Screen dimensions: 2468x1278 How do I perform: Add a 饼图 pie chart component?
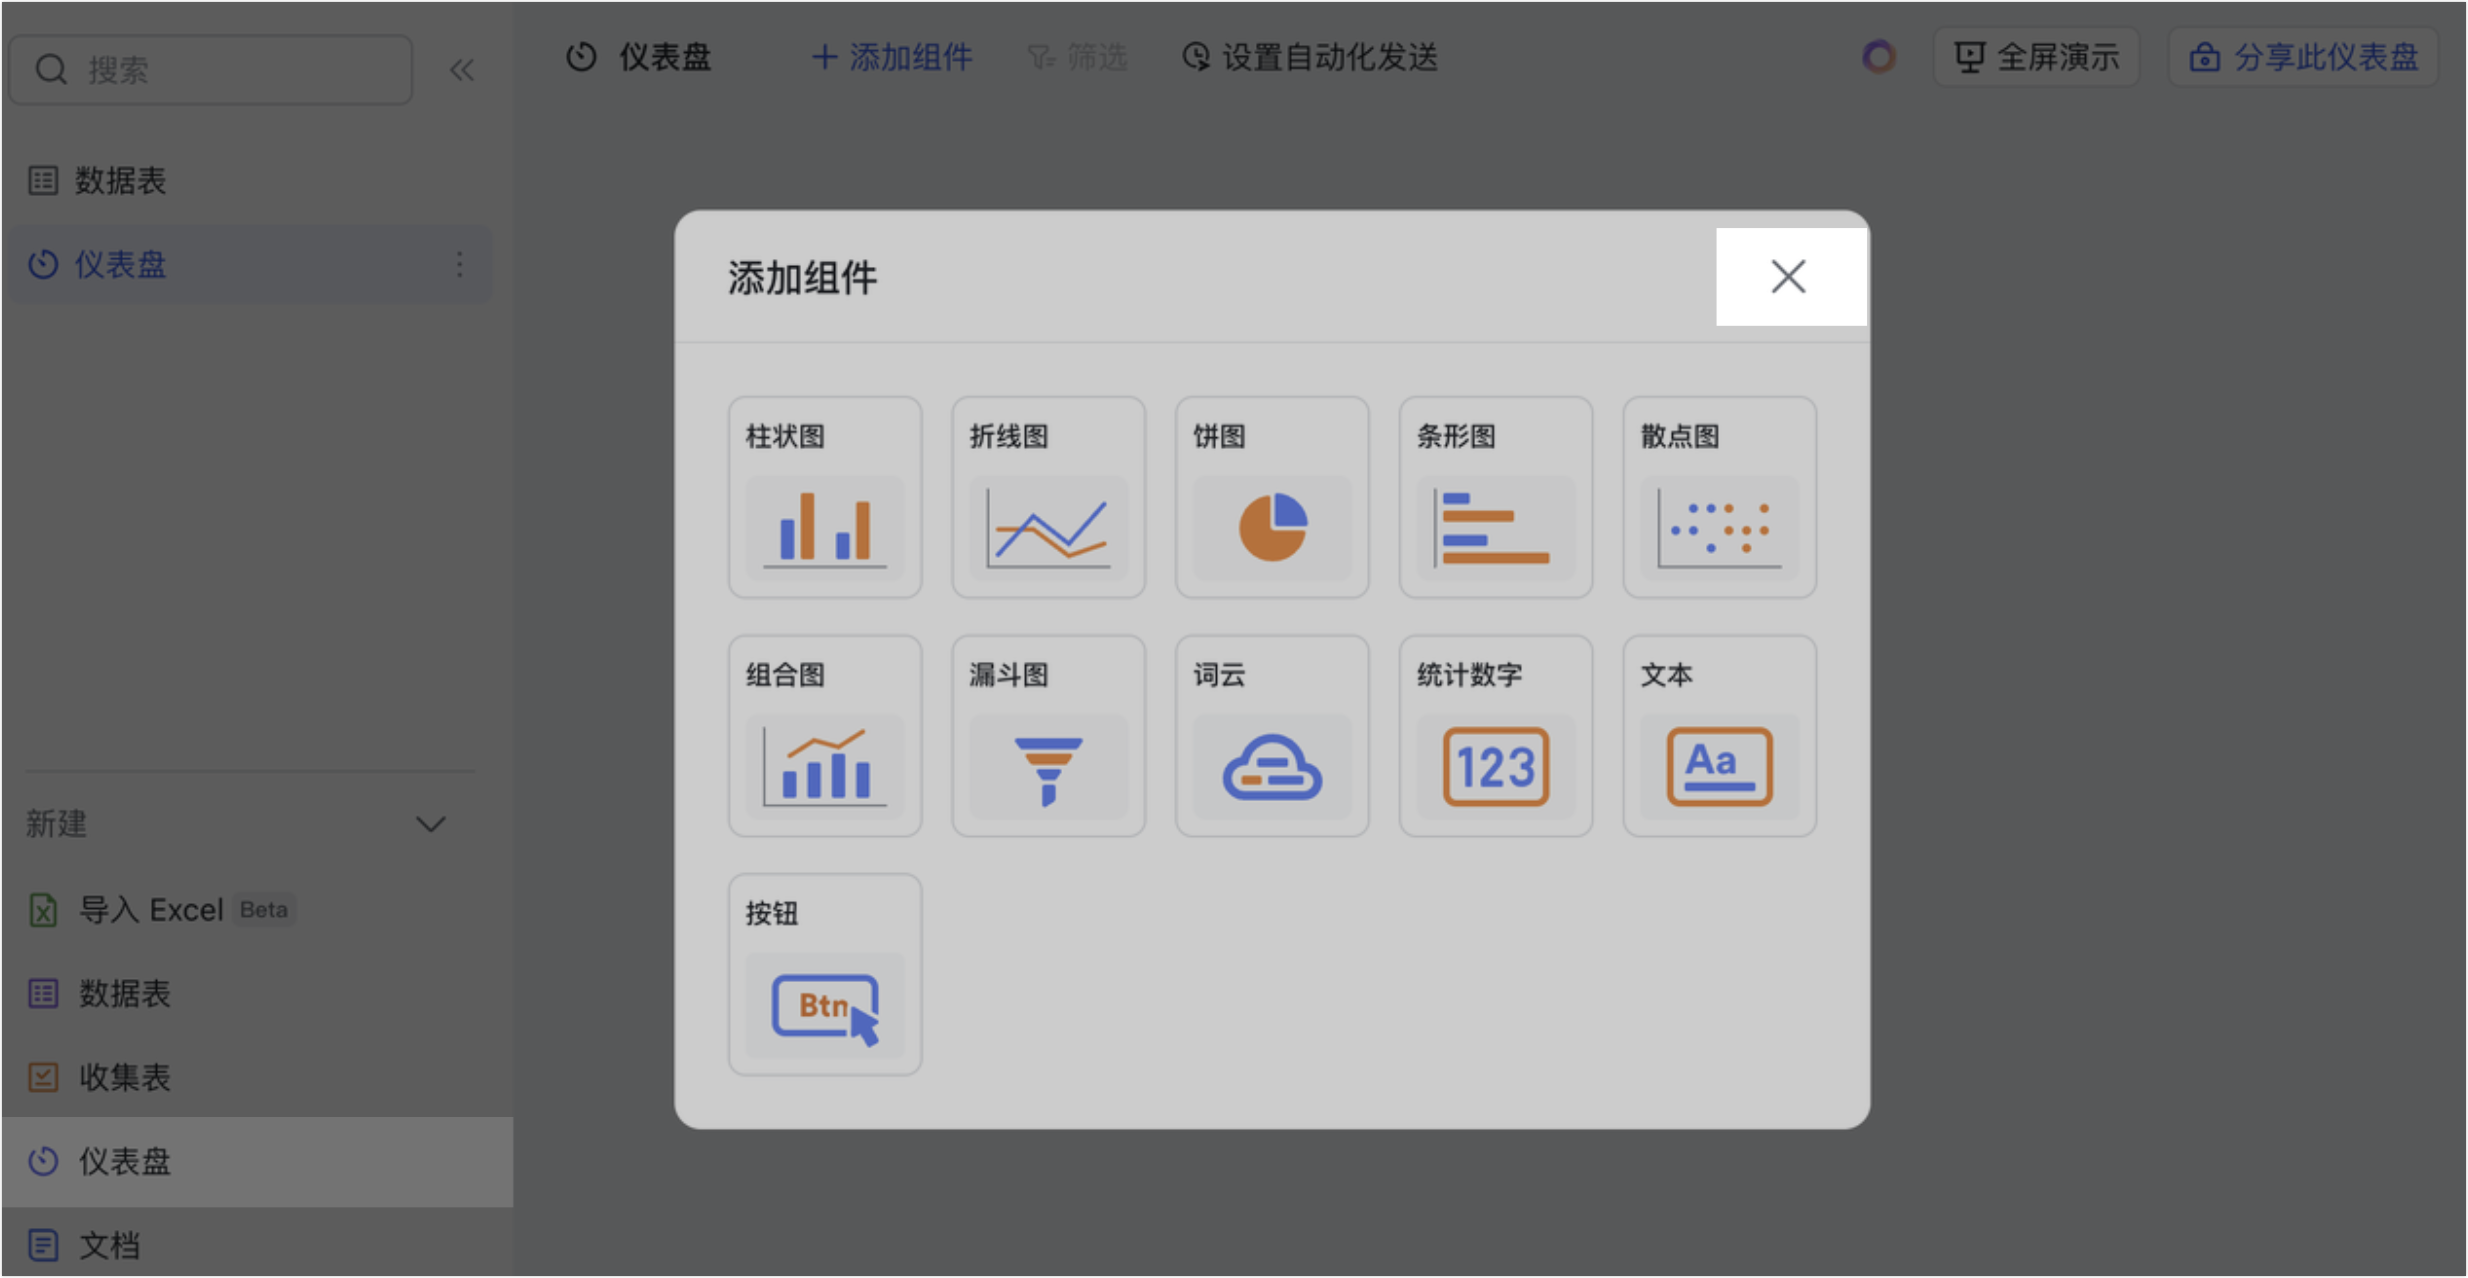pos(1271,497)
